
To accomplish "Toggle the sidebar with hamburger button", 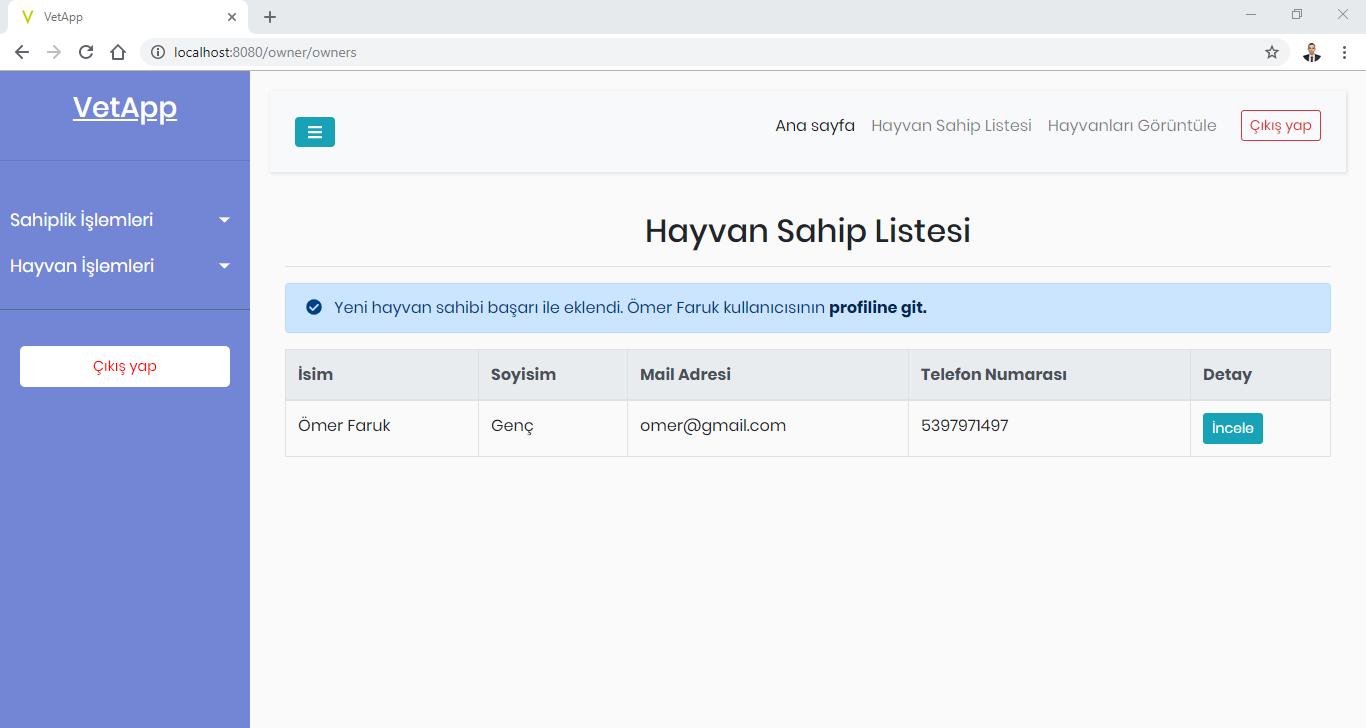I will [314, 132].
